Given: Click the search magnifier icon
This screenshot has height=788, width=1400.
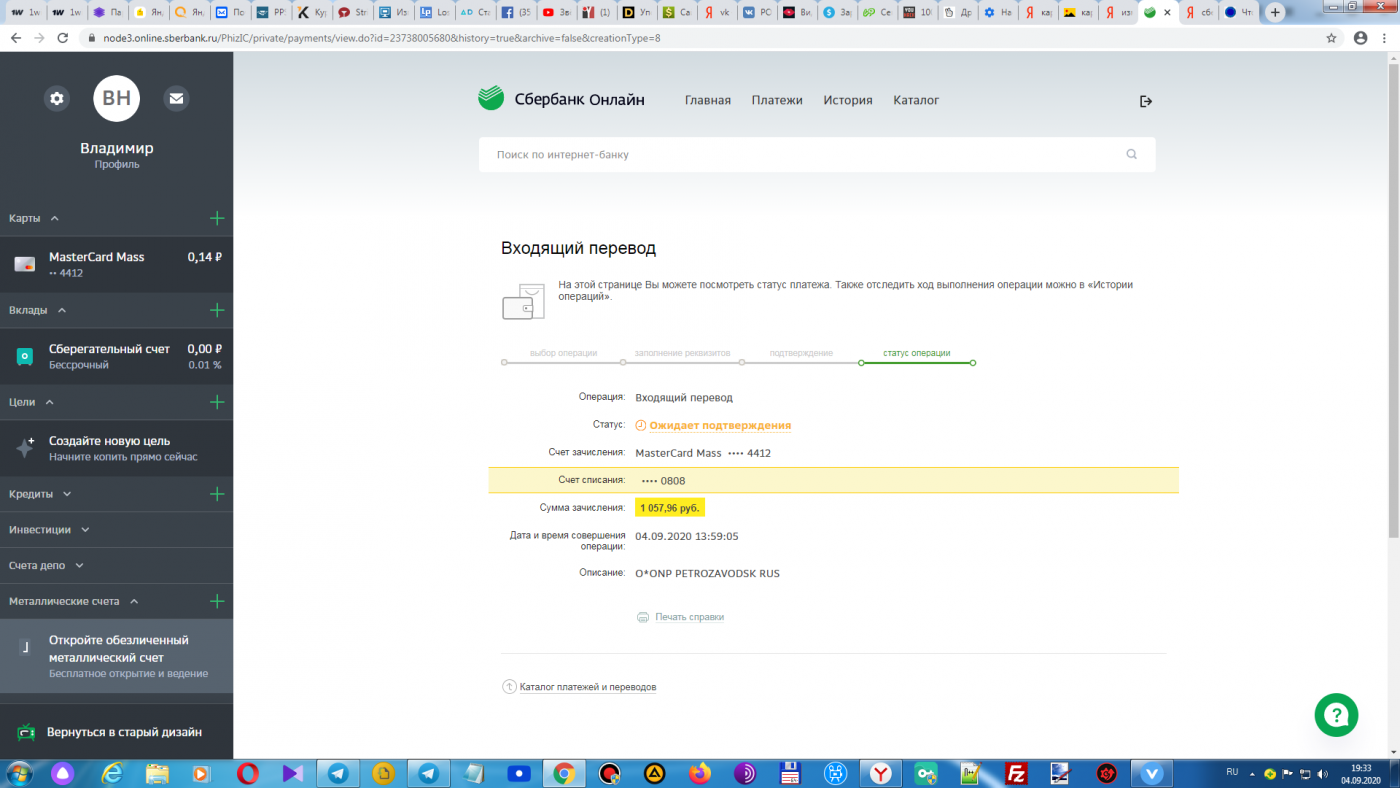Looking at the screenshot, I should [1132, 154].
